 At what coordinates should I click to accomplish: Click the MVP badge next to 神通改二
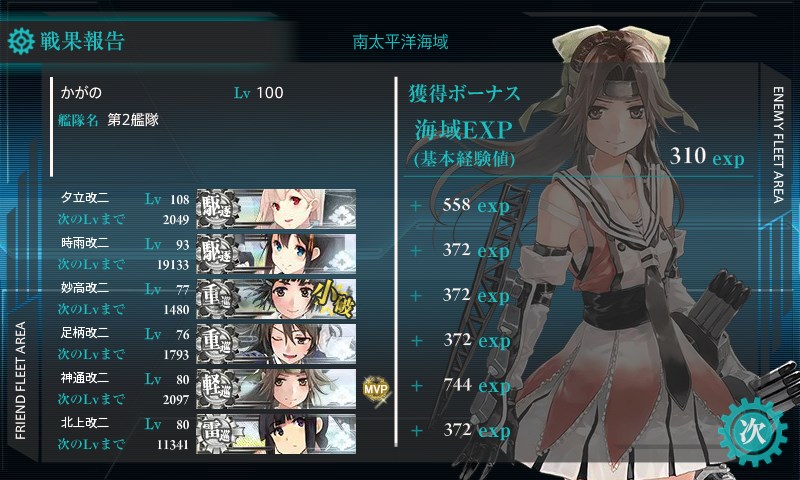376,390
